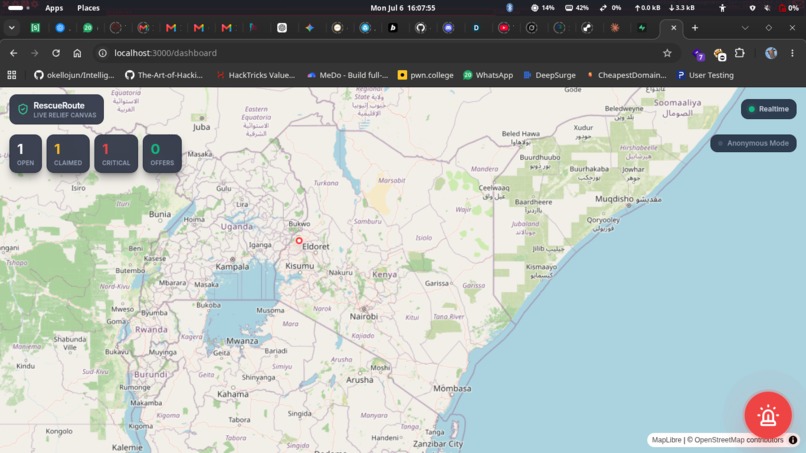
Task: Open the pwn.college bookmark
Action: [426, 75]
